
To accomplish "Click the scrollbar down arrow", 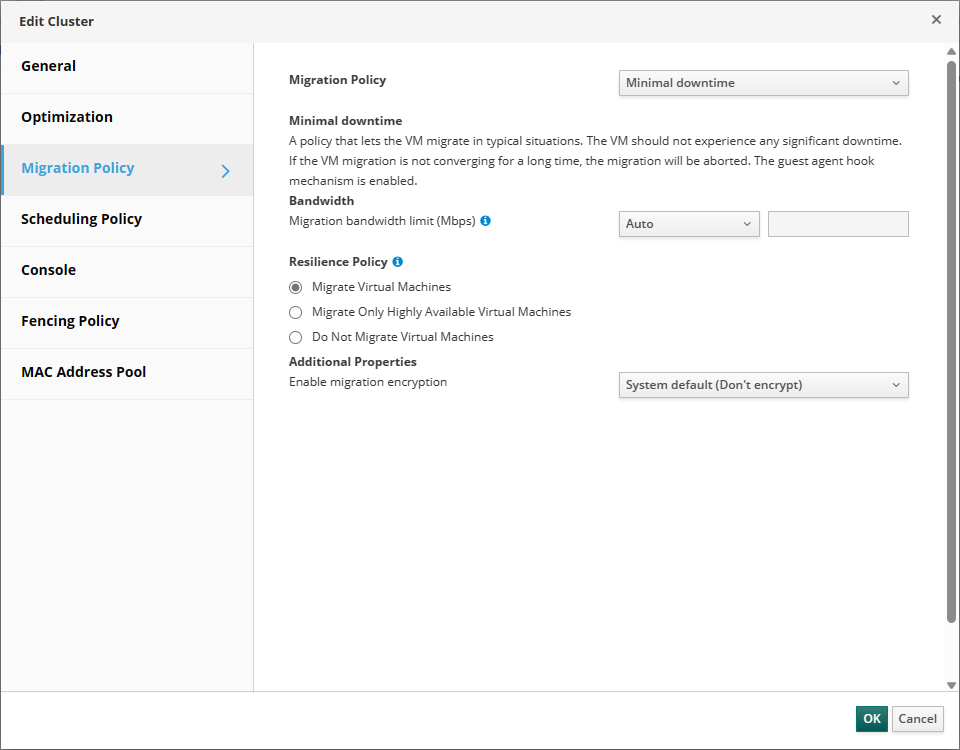I will pyautogui.click(x=951, y=685).
